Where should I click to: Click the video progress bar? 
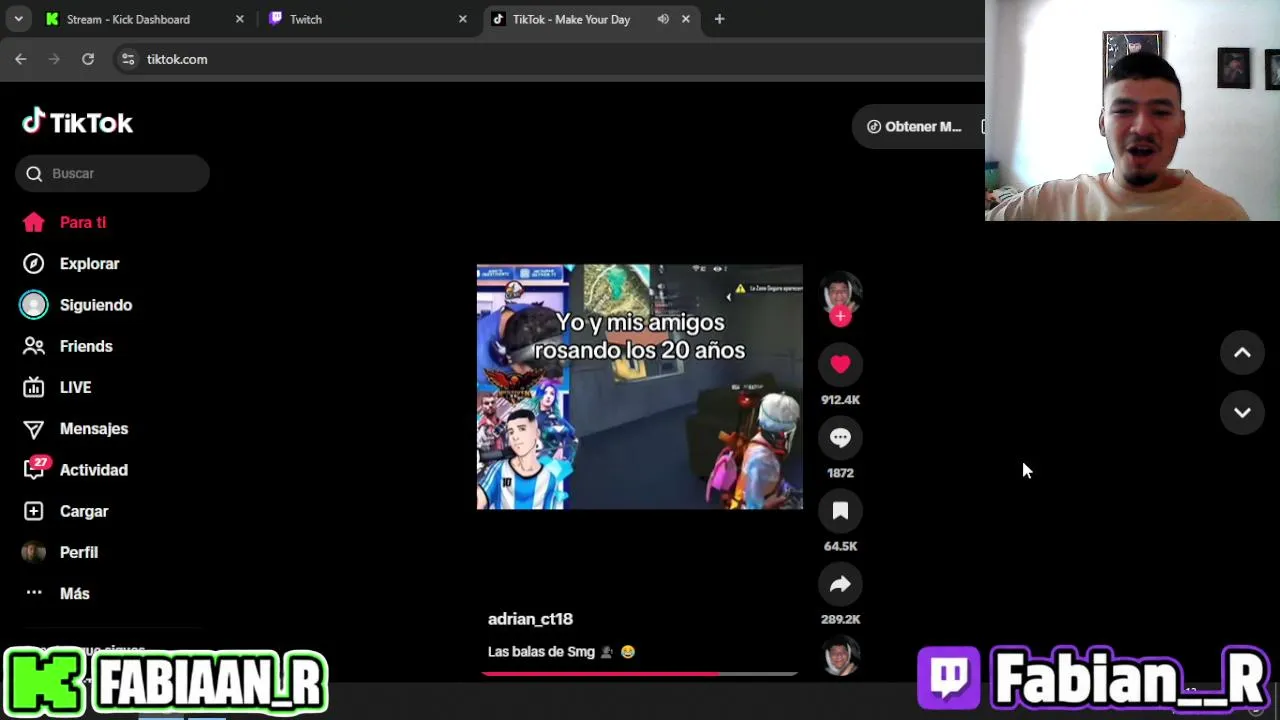640,674
